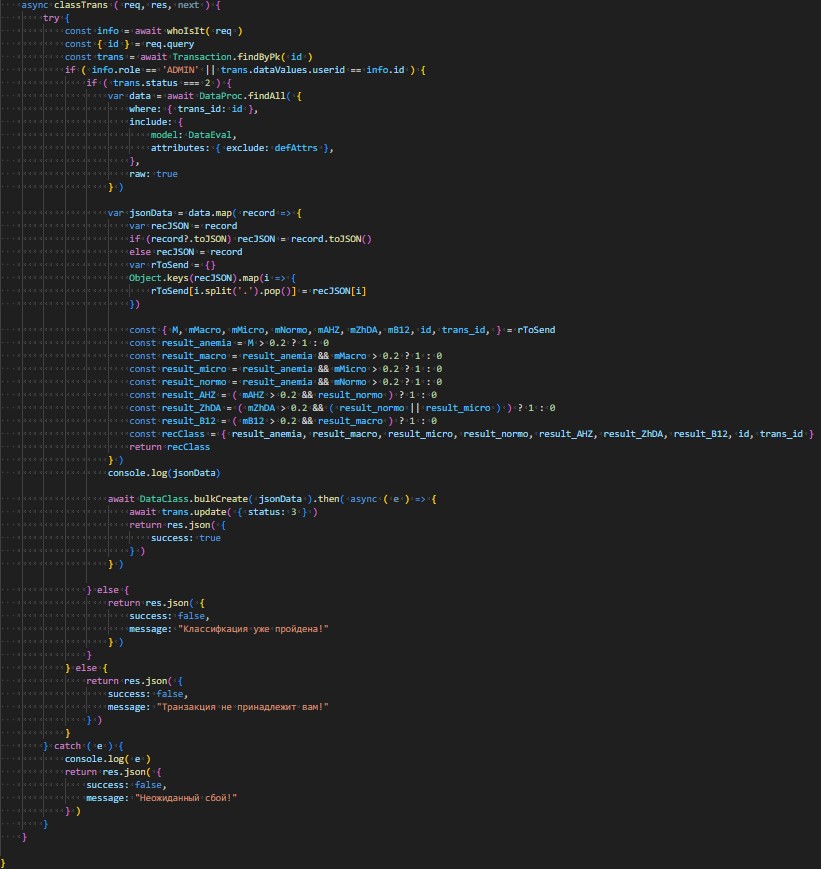Click 'const result_micro' declaration
The image size is (821, 869).
pos(178,369)
